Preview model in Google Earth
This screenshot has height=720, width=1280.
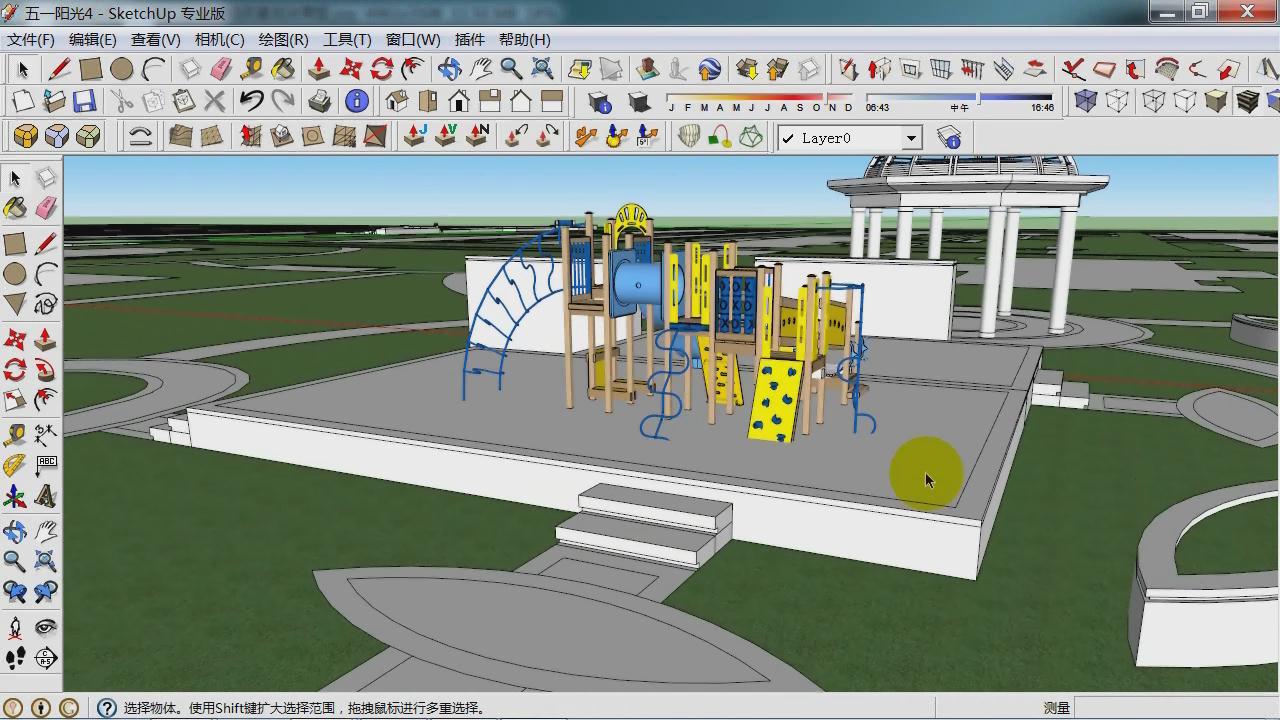click(x=709, y=69)
